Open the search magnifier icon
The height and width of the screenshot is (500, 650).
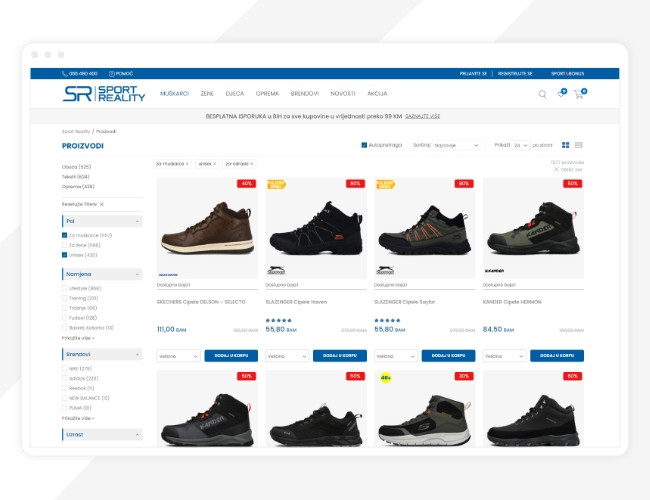pyautogui.click(x=542, y=94)
